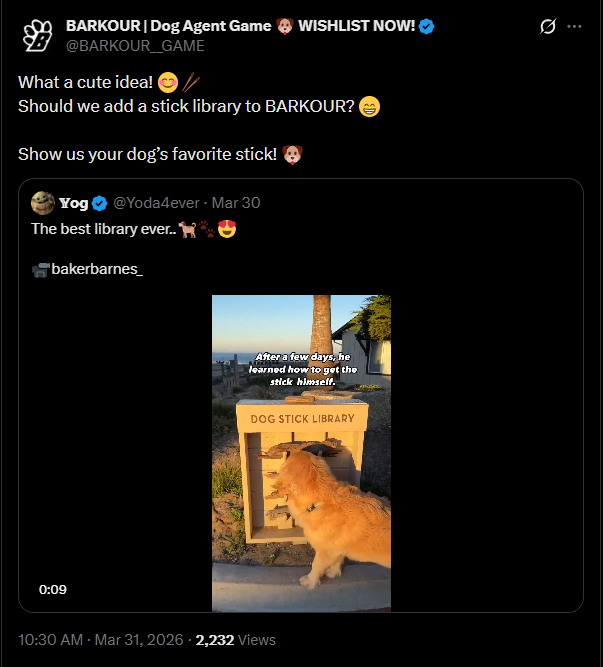Click the grinning emoji after "BARKOUR?"

[370, 106]
